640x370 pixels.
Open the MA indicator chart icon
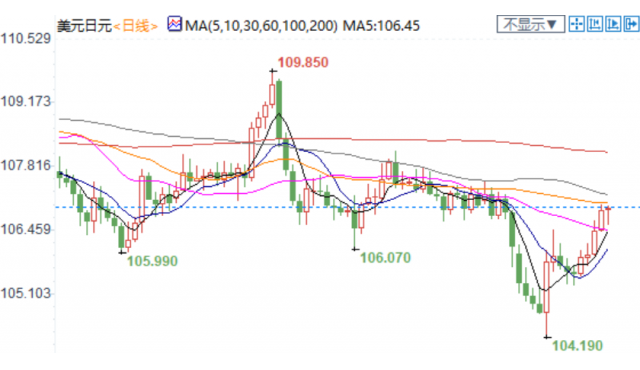[x=174, y=24]
